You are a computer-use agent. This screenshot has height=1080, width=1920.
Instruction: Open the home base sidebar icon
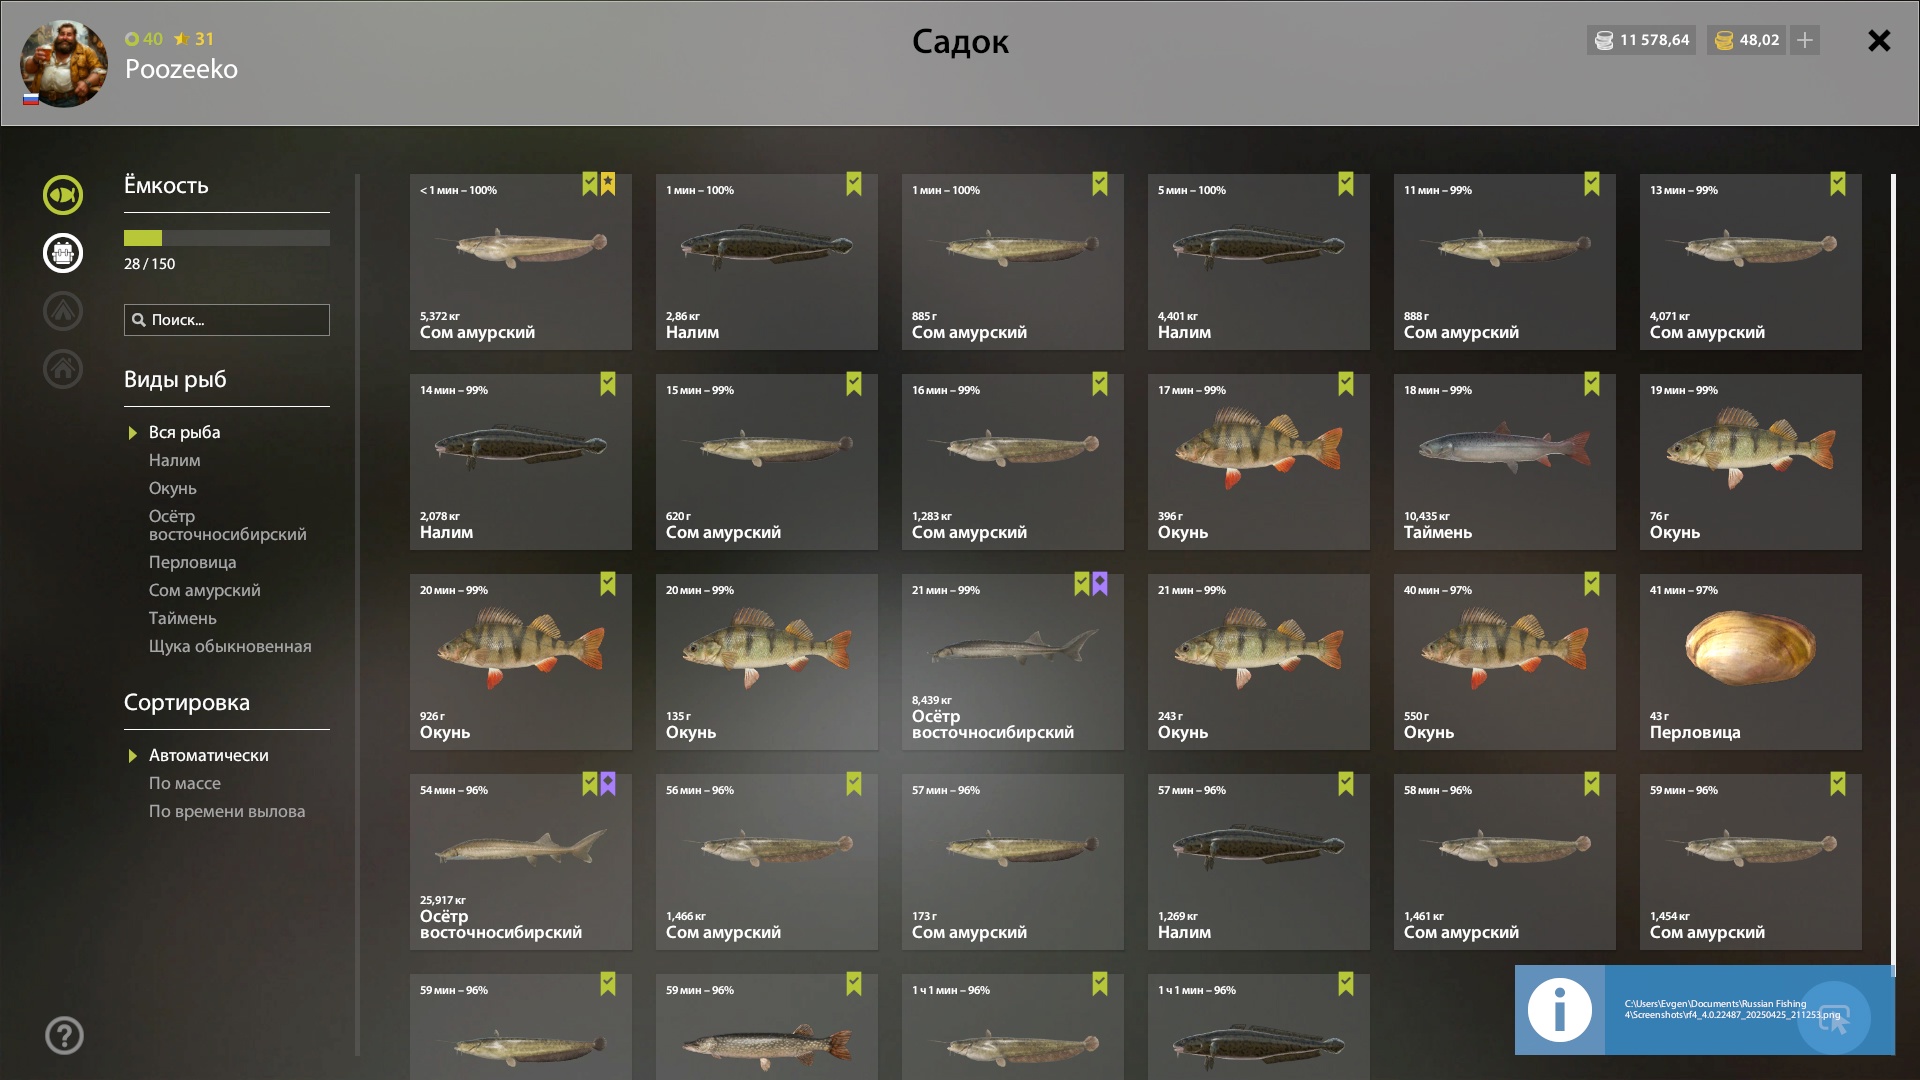point(63,369)
